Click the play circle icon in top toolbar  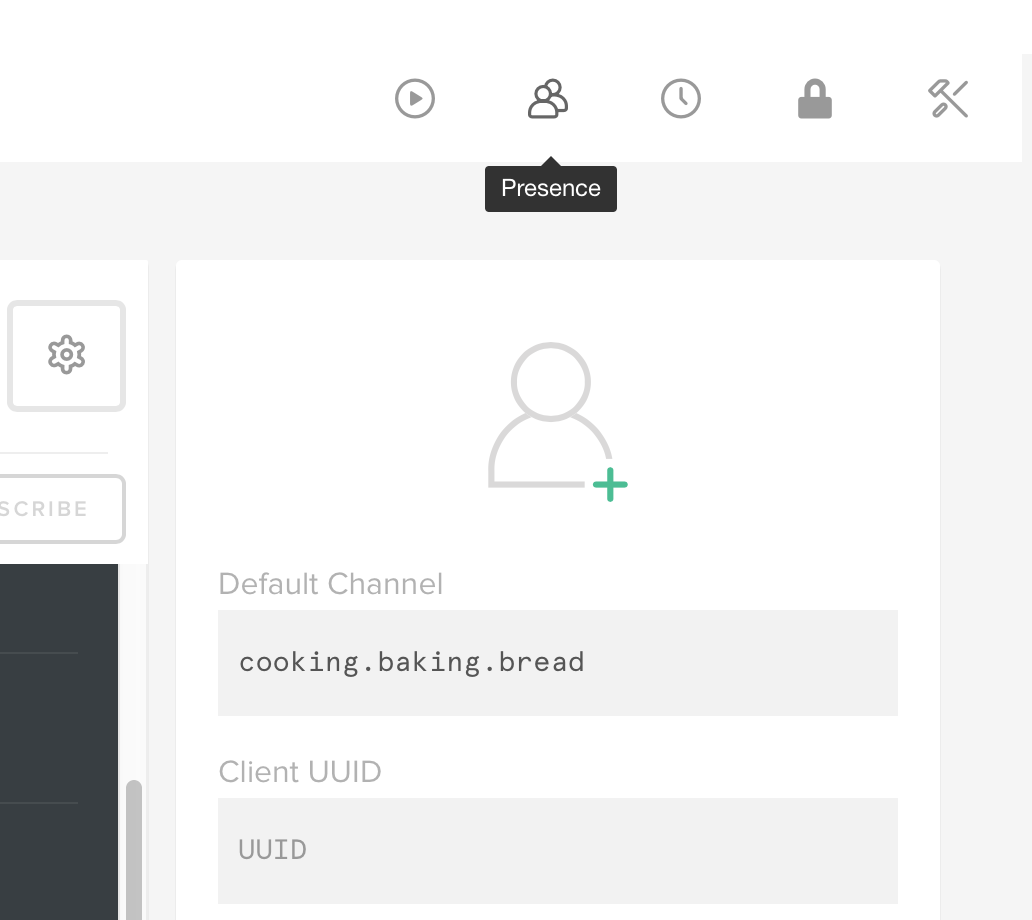coord(415,99)
